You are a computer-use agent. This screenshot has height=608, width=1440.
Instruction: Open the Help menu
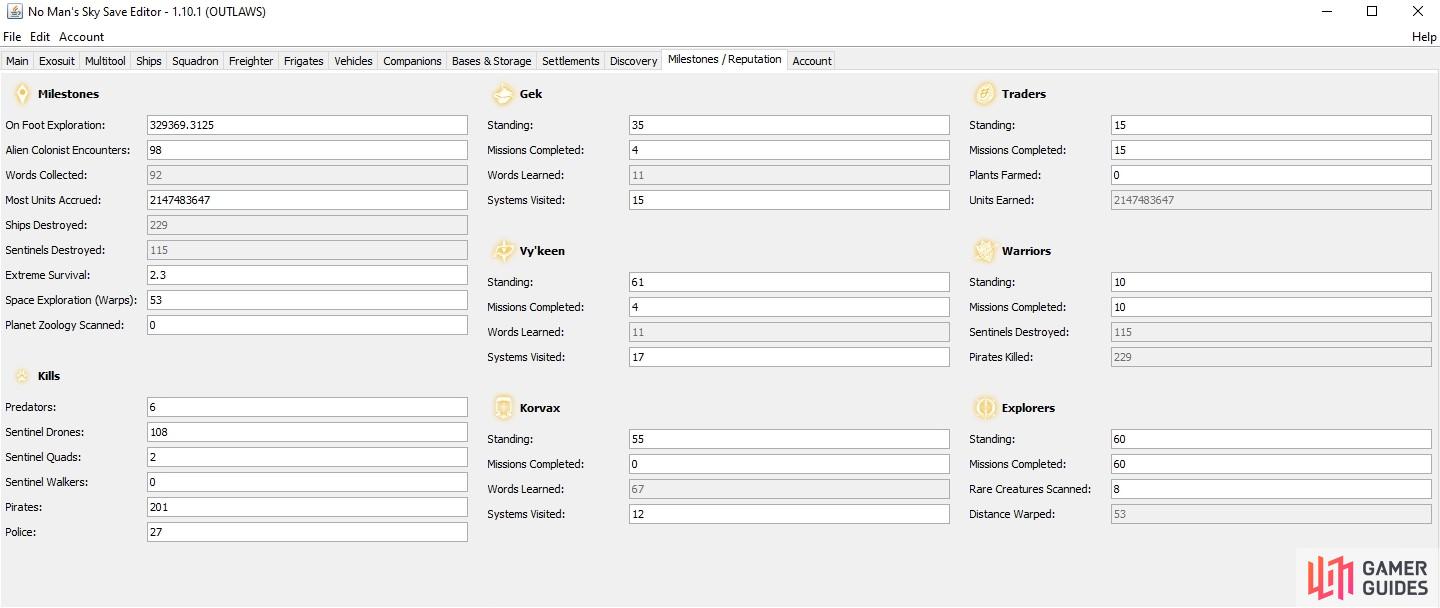1424,37
